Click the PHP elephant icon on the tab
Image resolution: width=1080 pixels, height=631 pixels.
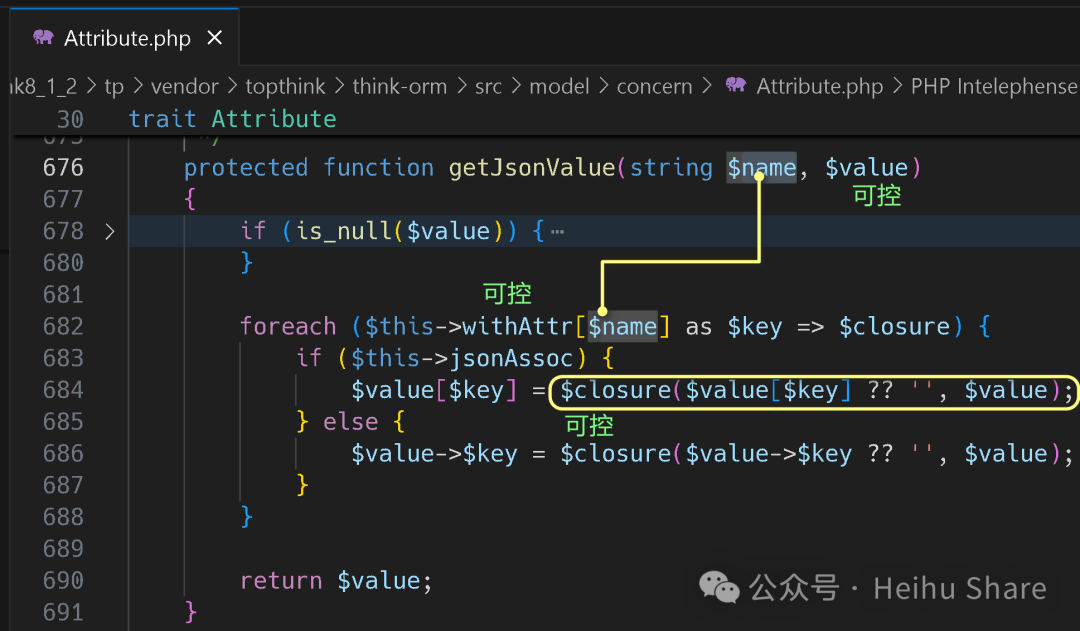point(43,37)
